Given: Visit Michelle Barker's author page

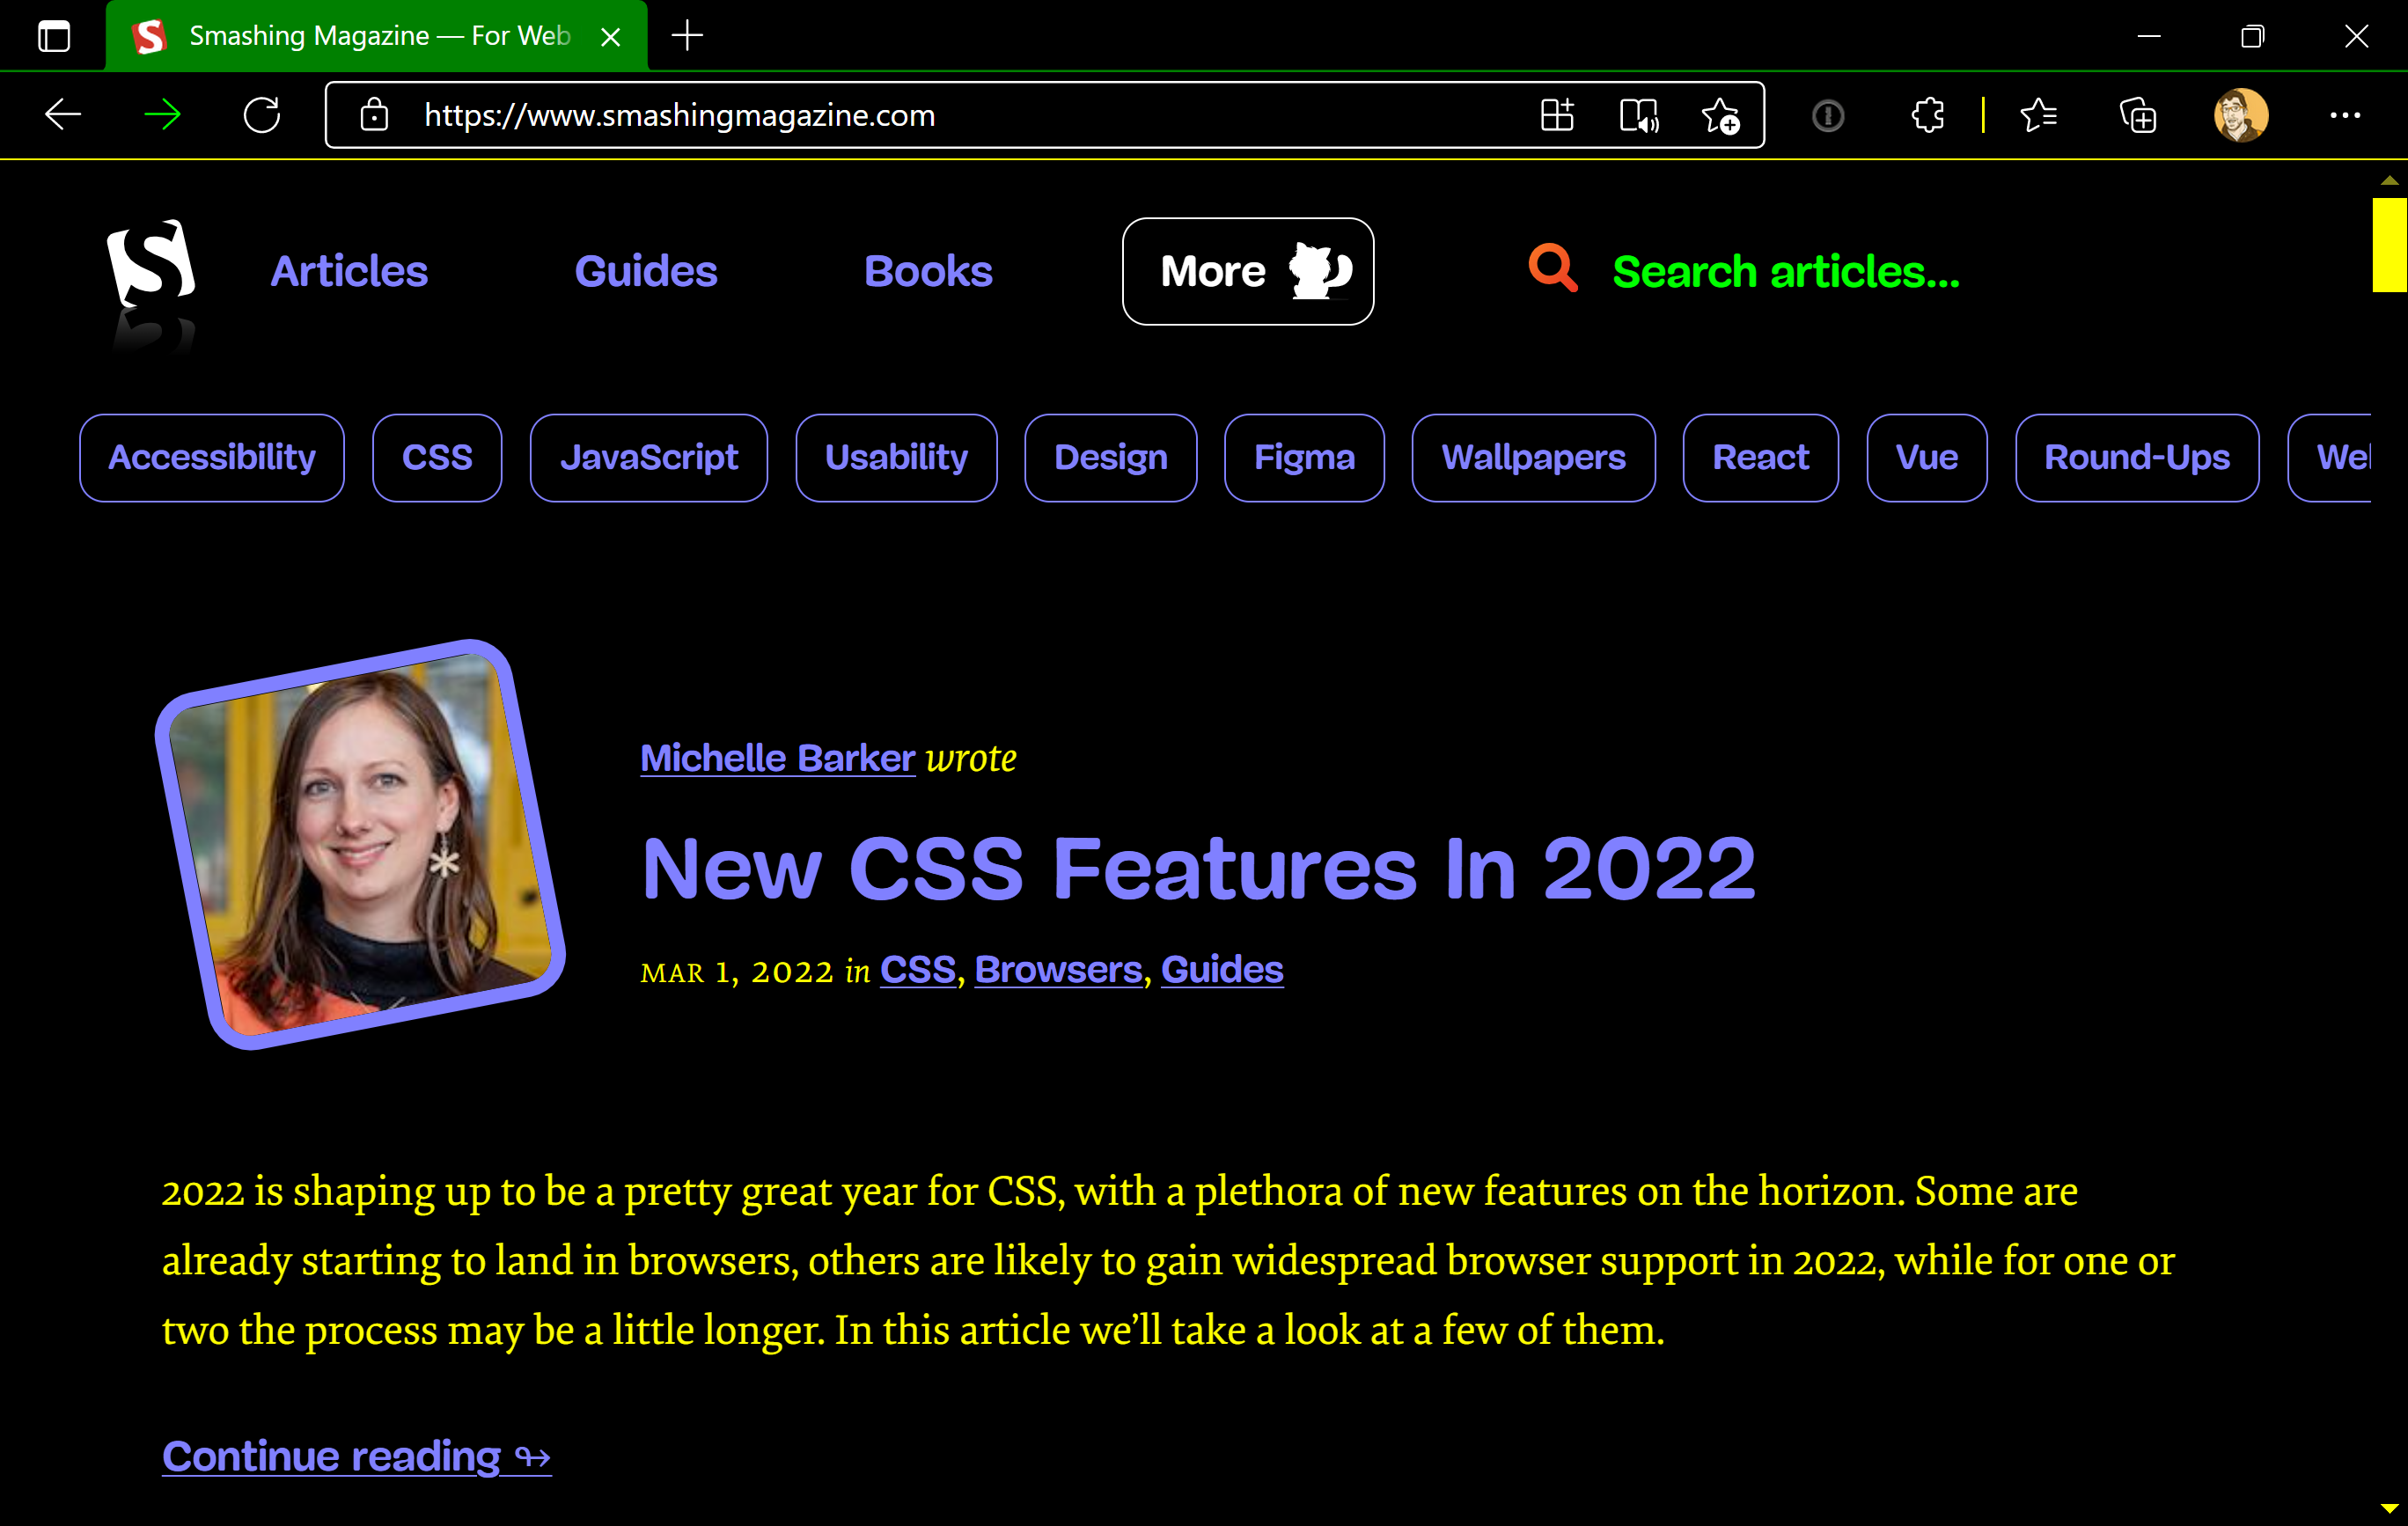Looking at the screenshot, I should tap(777, 758).
